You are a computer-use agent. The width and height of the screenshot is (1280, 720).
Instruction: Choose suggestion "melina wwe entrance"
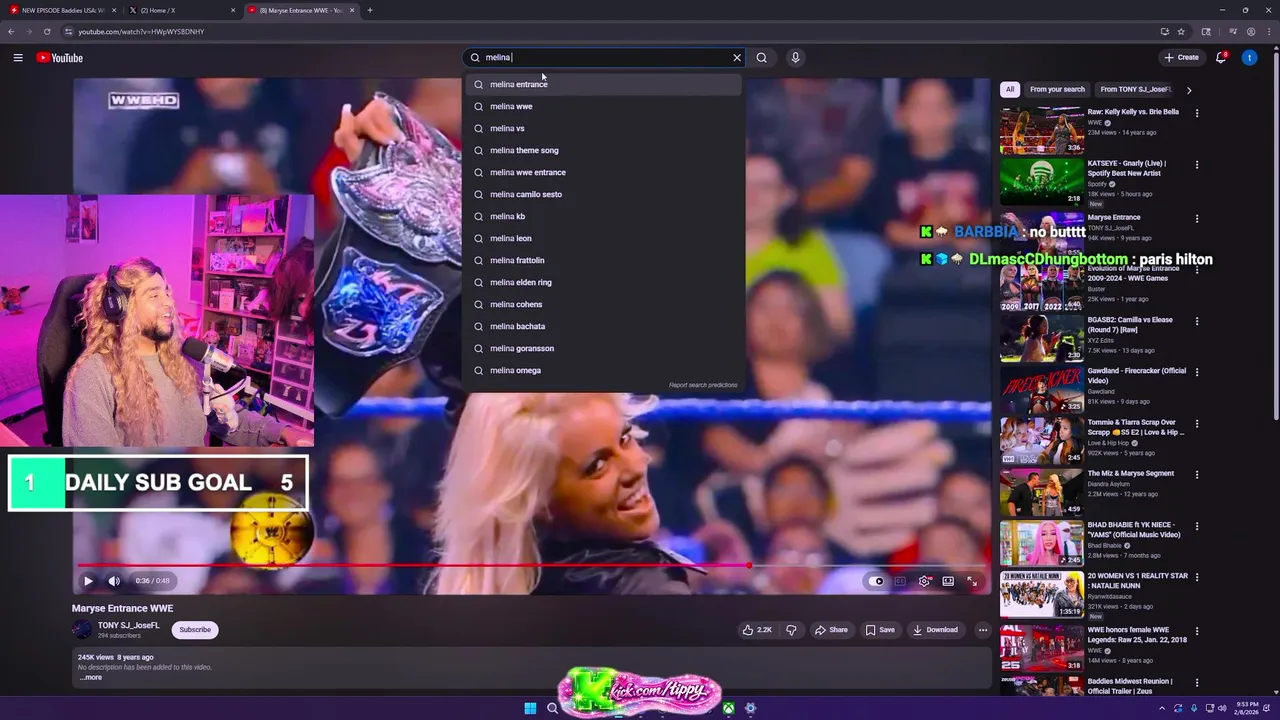603,172
